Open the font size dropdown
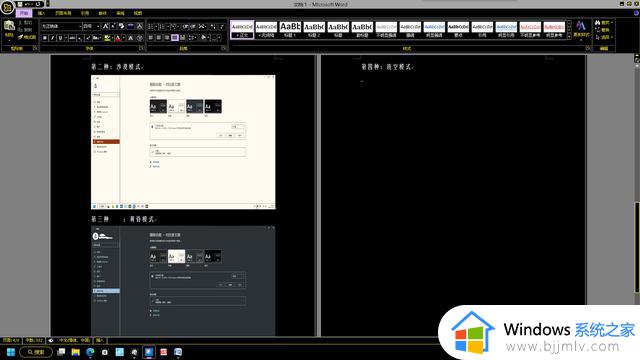640x360 pixels. pos(98,27)
